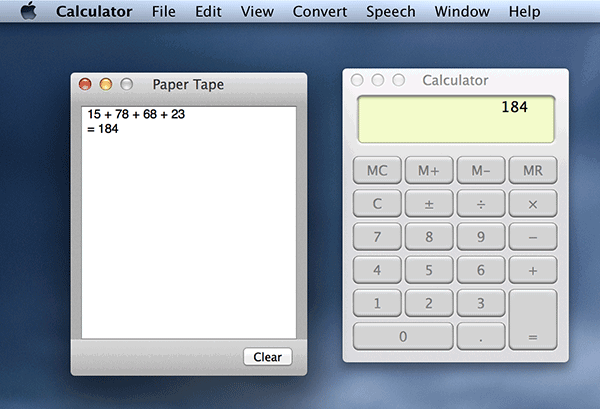Open the Apple menu
Viewport: 600px width, 409px height.
[29, 11]
